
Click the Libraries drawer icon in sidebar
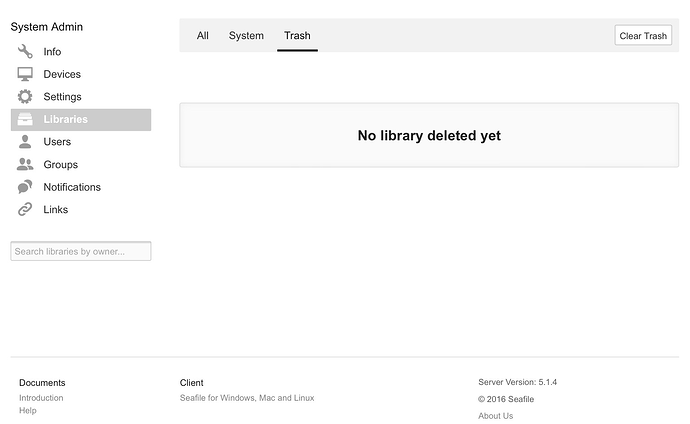[25, 120]
